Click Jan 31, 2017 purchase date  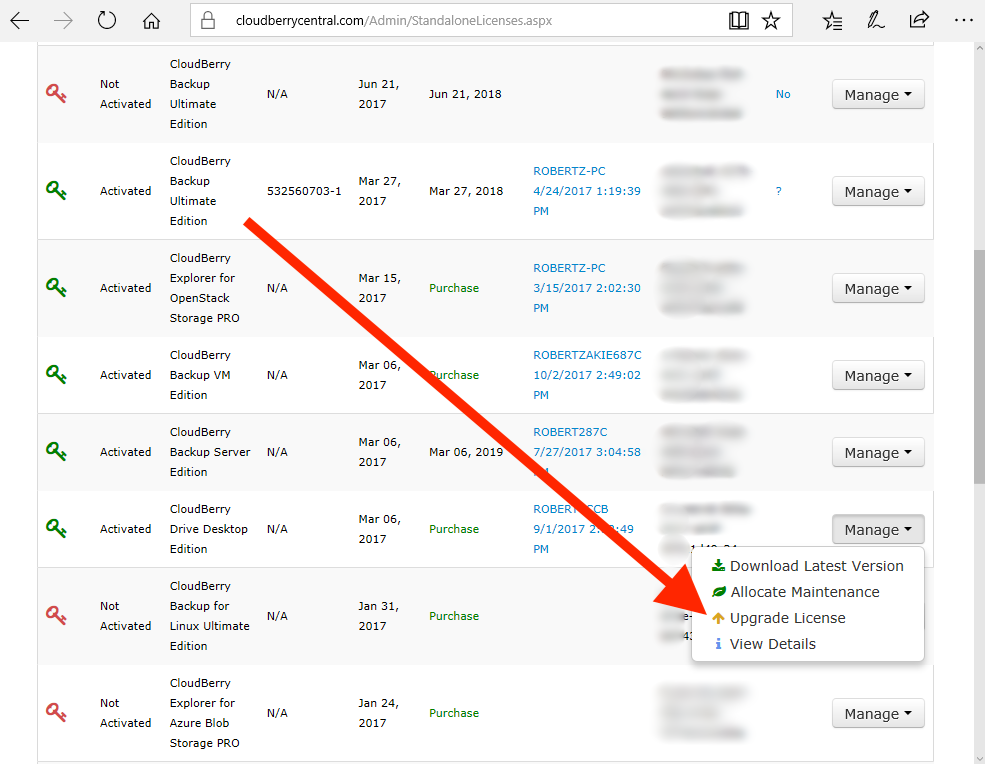click(379, 616)
